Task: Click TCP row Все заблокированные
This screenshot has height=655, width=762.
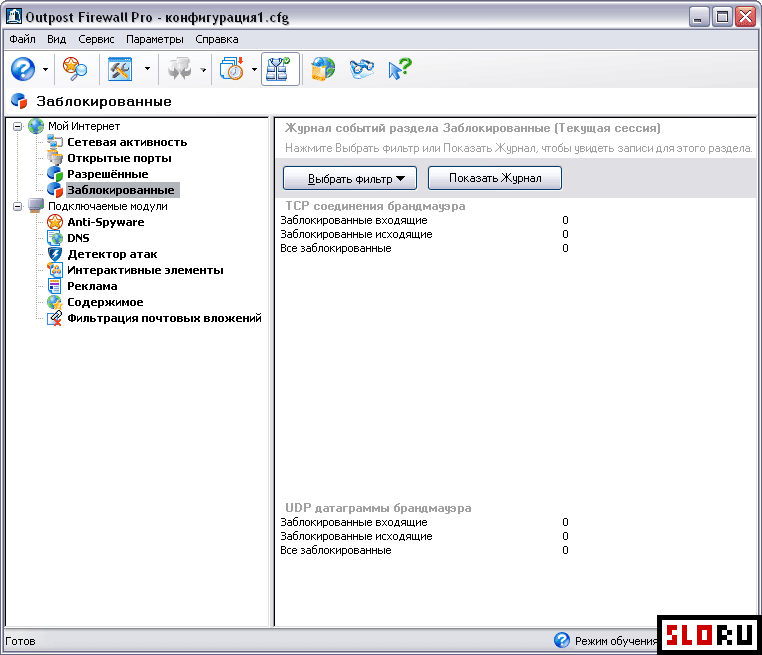Action: click(424, 249)
